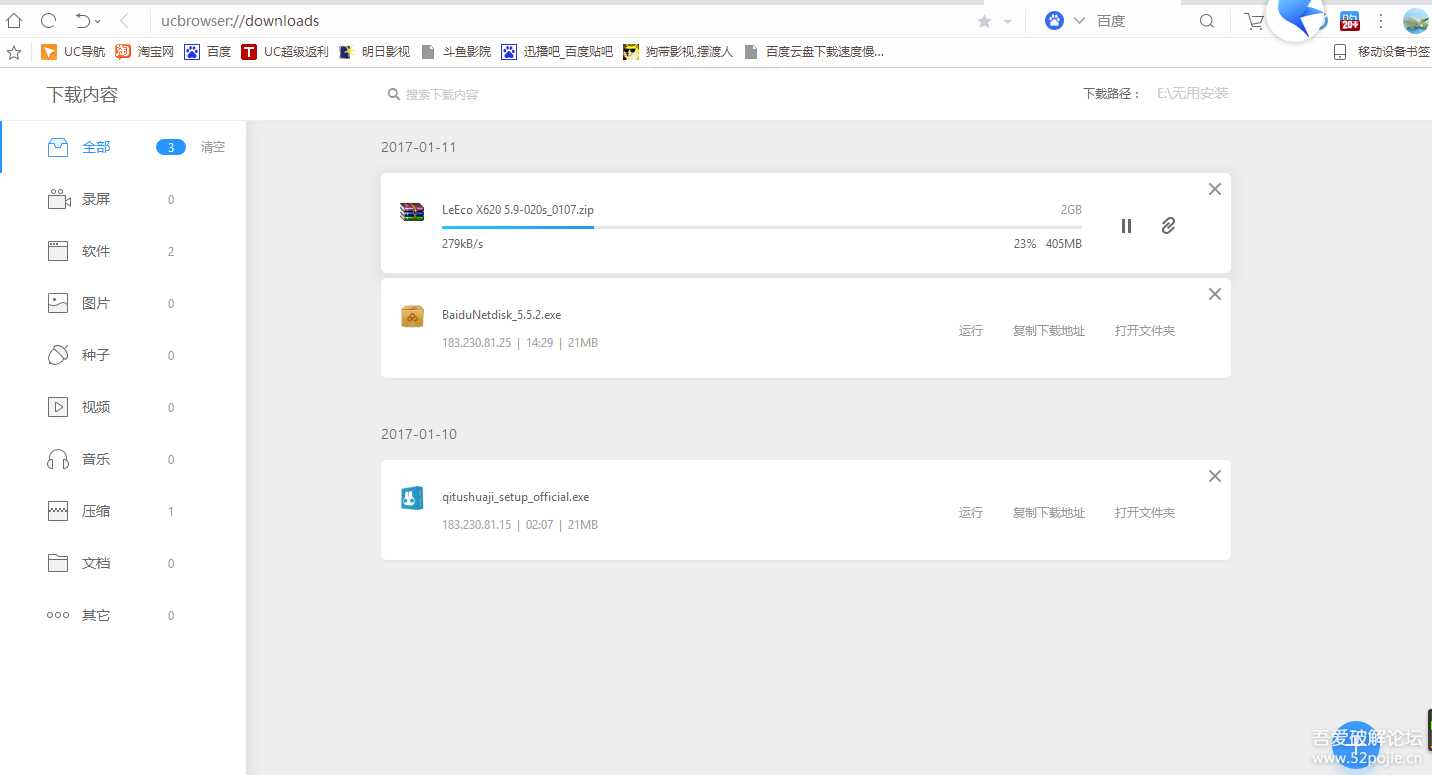Copy download link via paperclip icon
1432x775 pixels.
click(x=1168, y=226)
